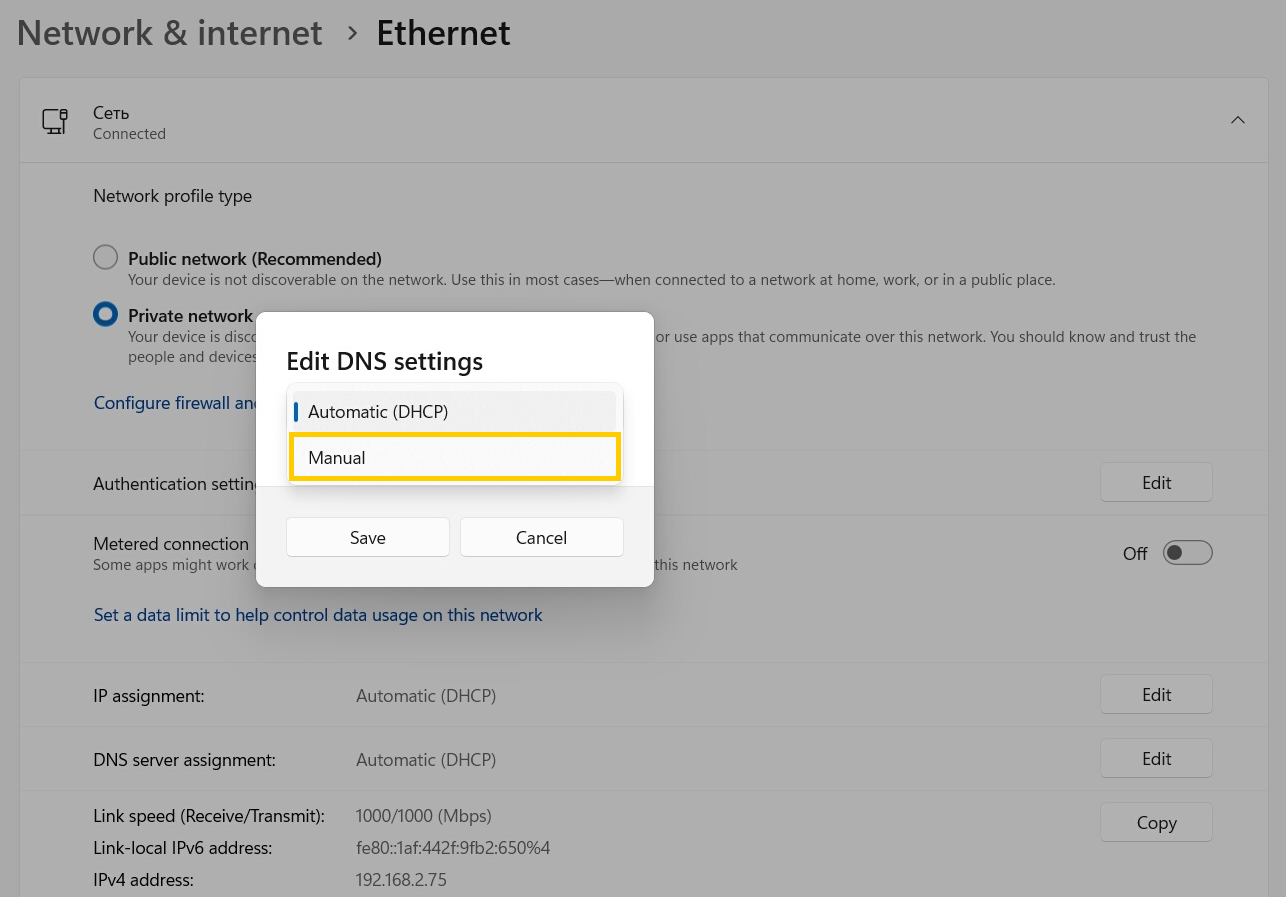This screenshot has width=1286, height=897.
Task: Click the Сеть Connected network header
Action: (x=129, y=122)
